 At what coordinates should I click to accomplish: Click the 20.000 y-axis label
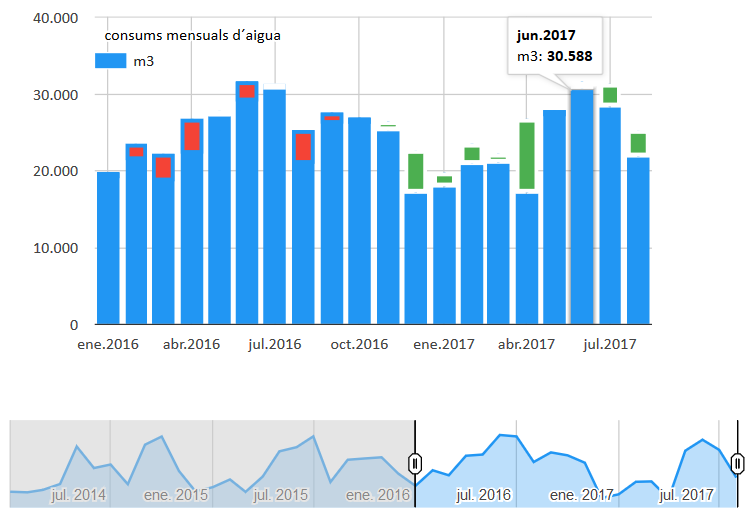tap(55, 171)
